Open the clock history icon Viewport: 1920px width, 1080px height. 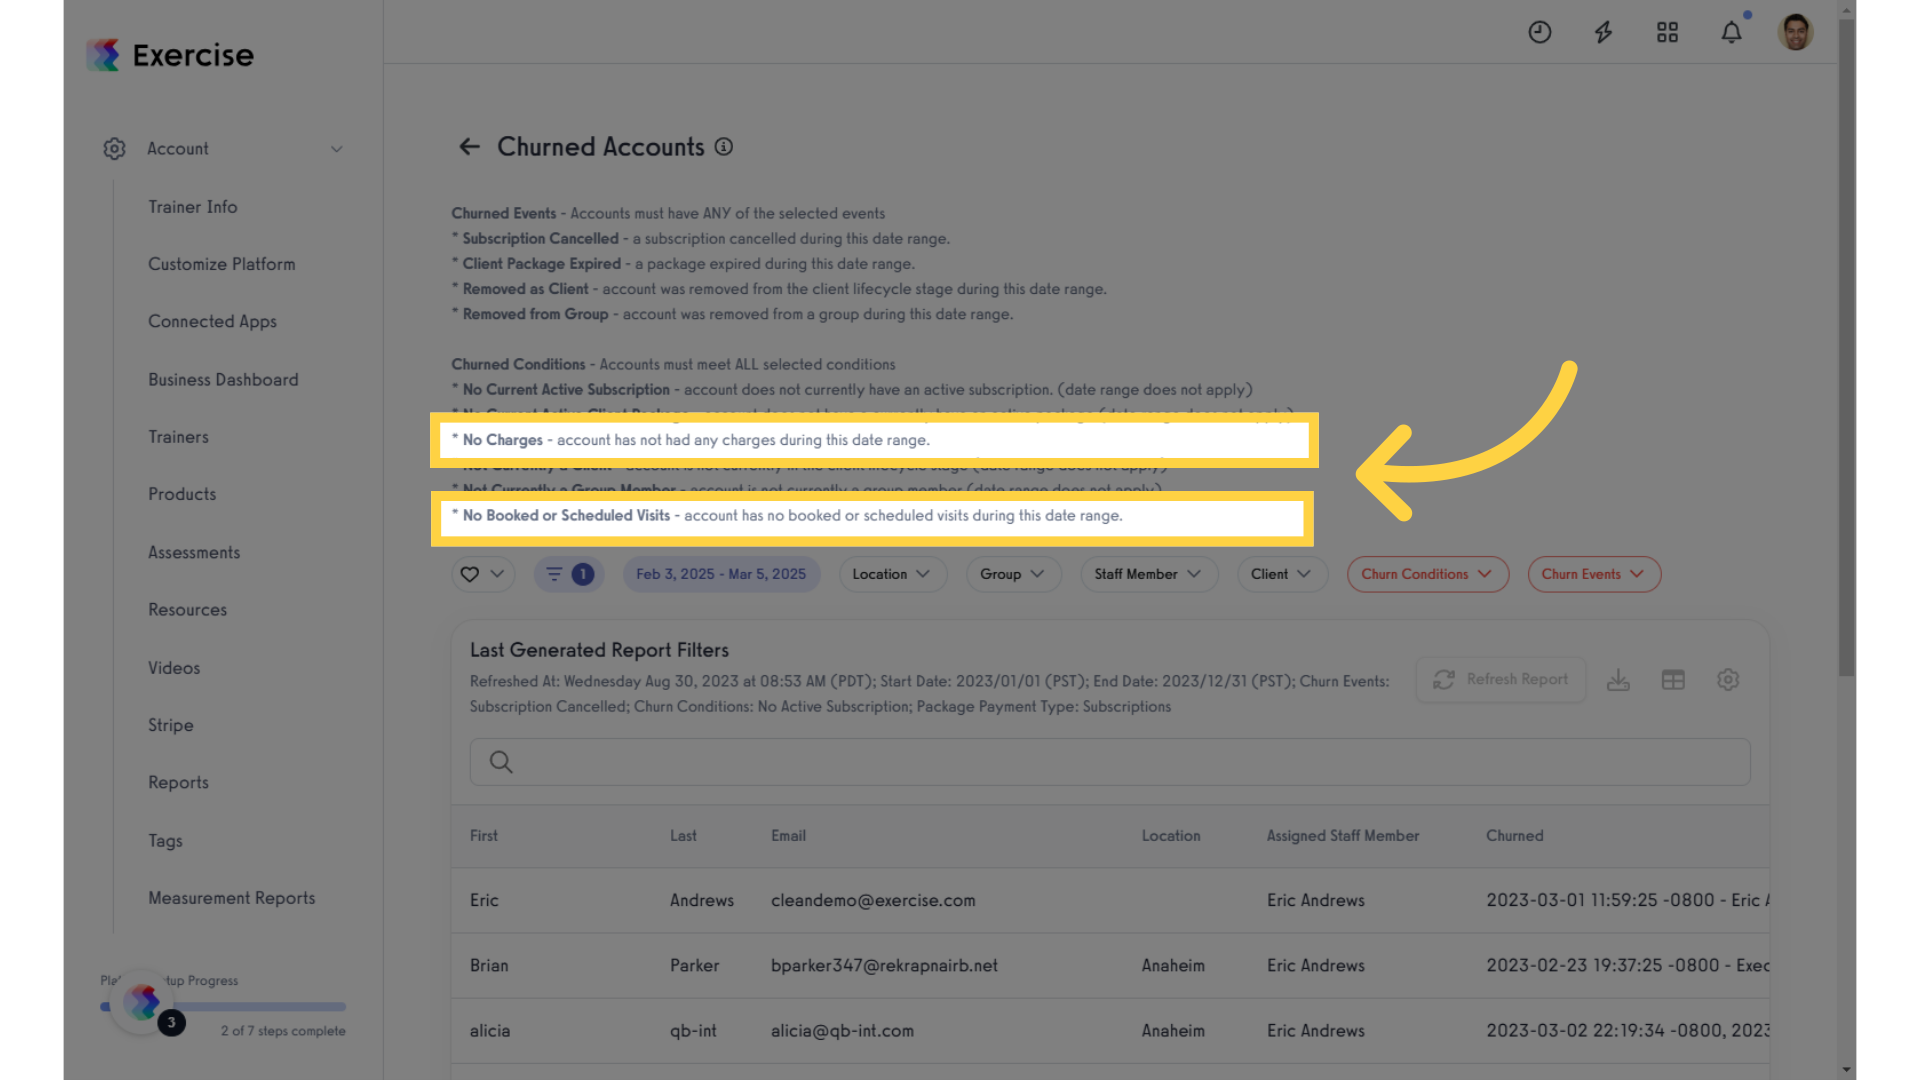[1540, 33]
